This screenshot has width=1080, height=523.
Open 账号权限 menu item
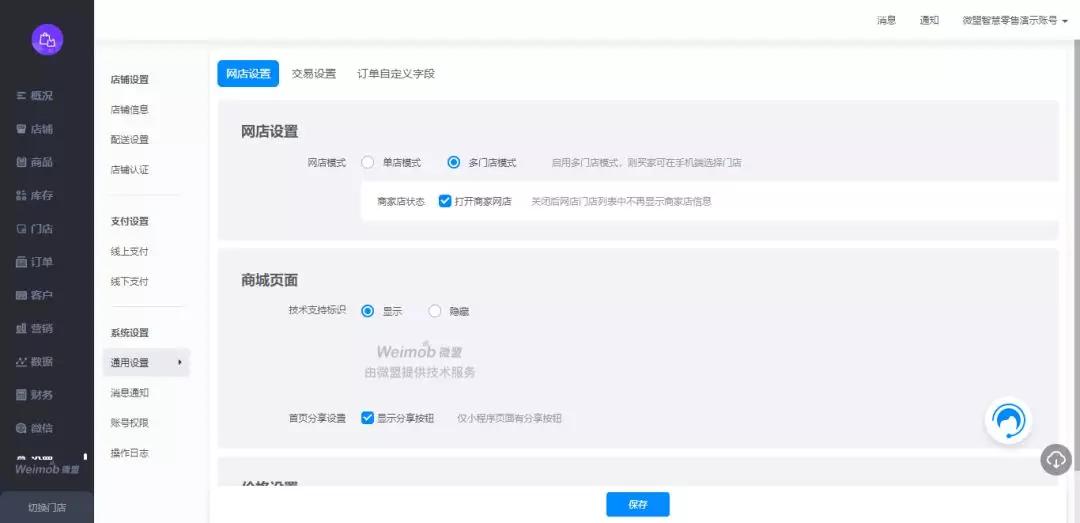tap(129, 423)
